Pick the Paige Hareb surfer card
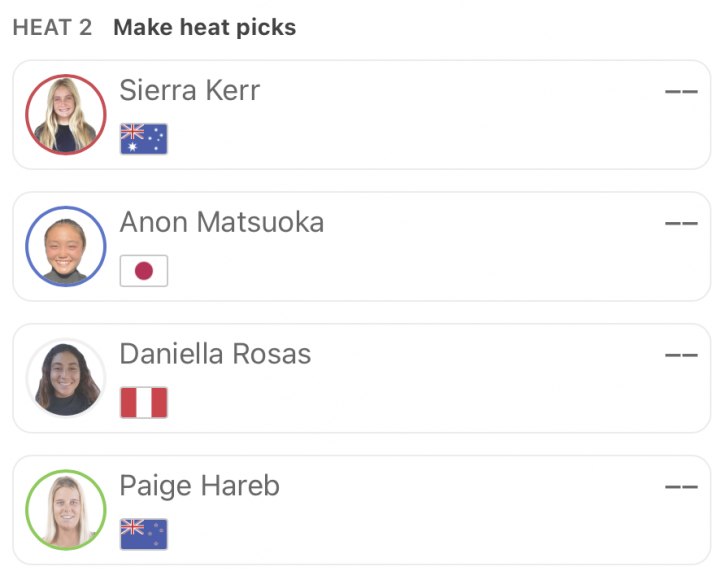The height and width of the screenshot is (571, 722). tap(362, 510)
